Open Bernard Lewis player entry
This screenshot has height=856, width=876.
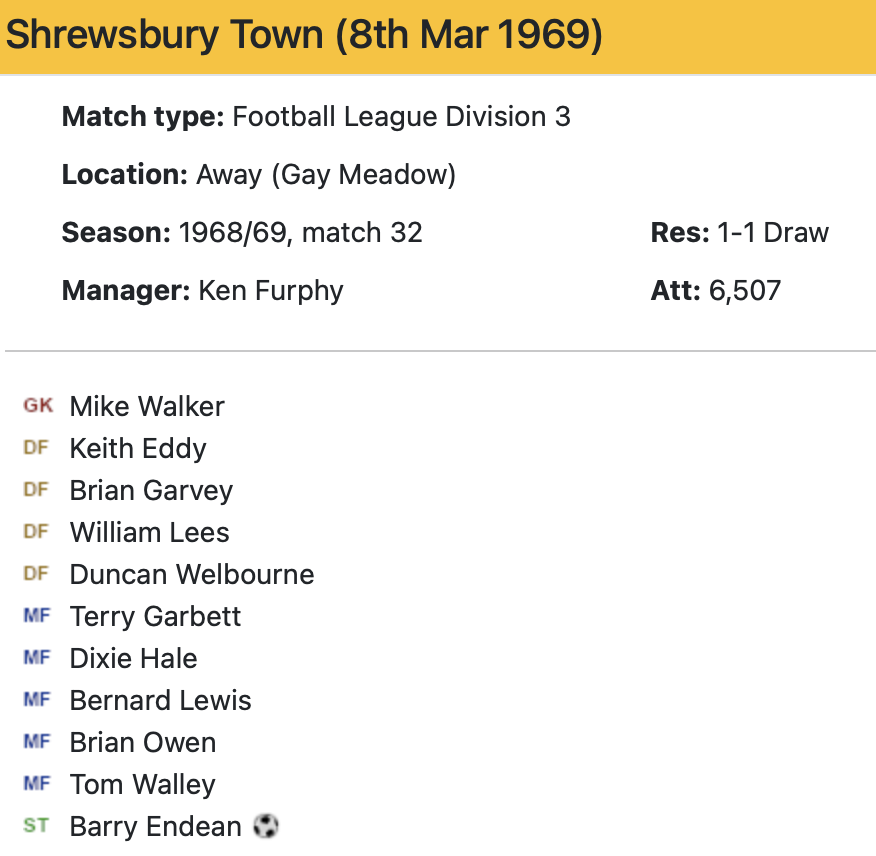[x=160, y=700]
